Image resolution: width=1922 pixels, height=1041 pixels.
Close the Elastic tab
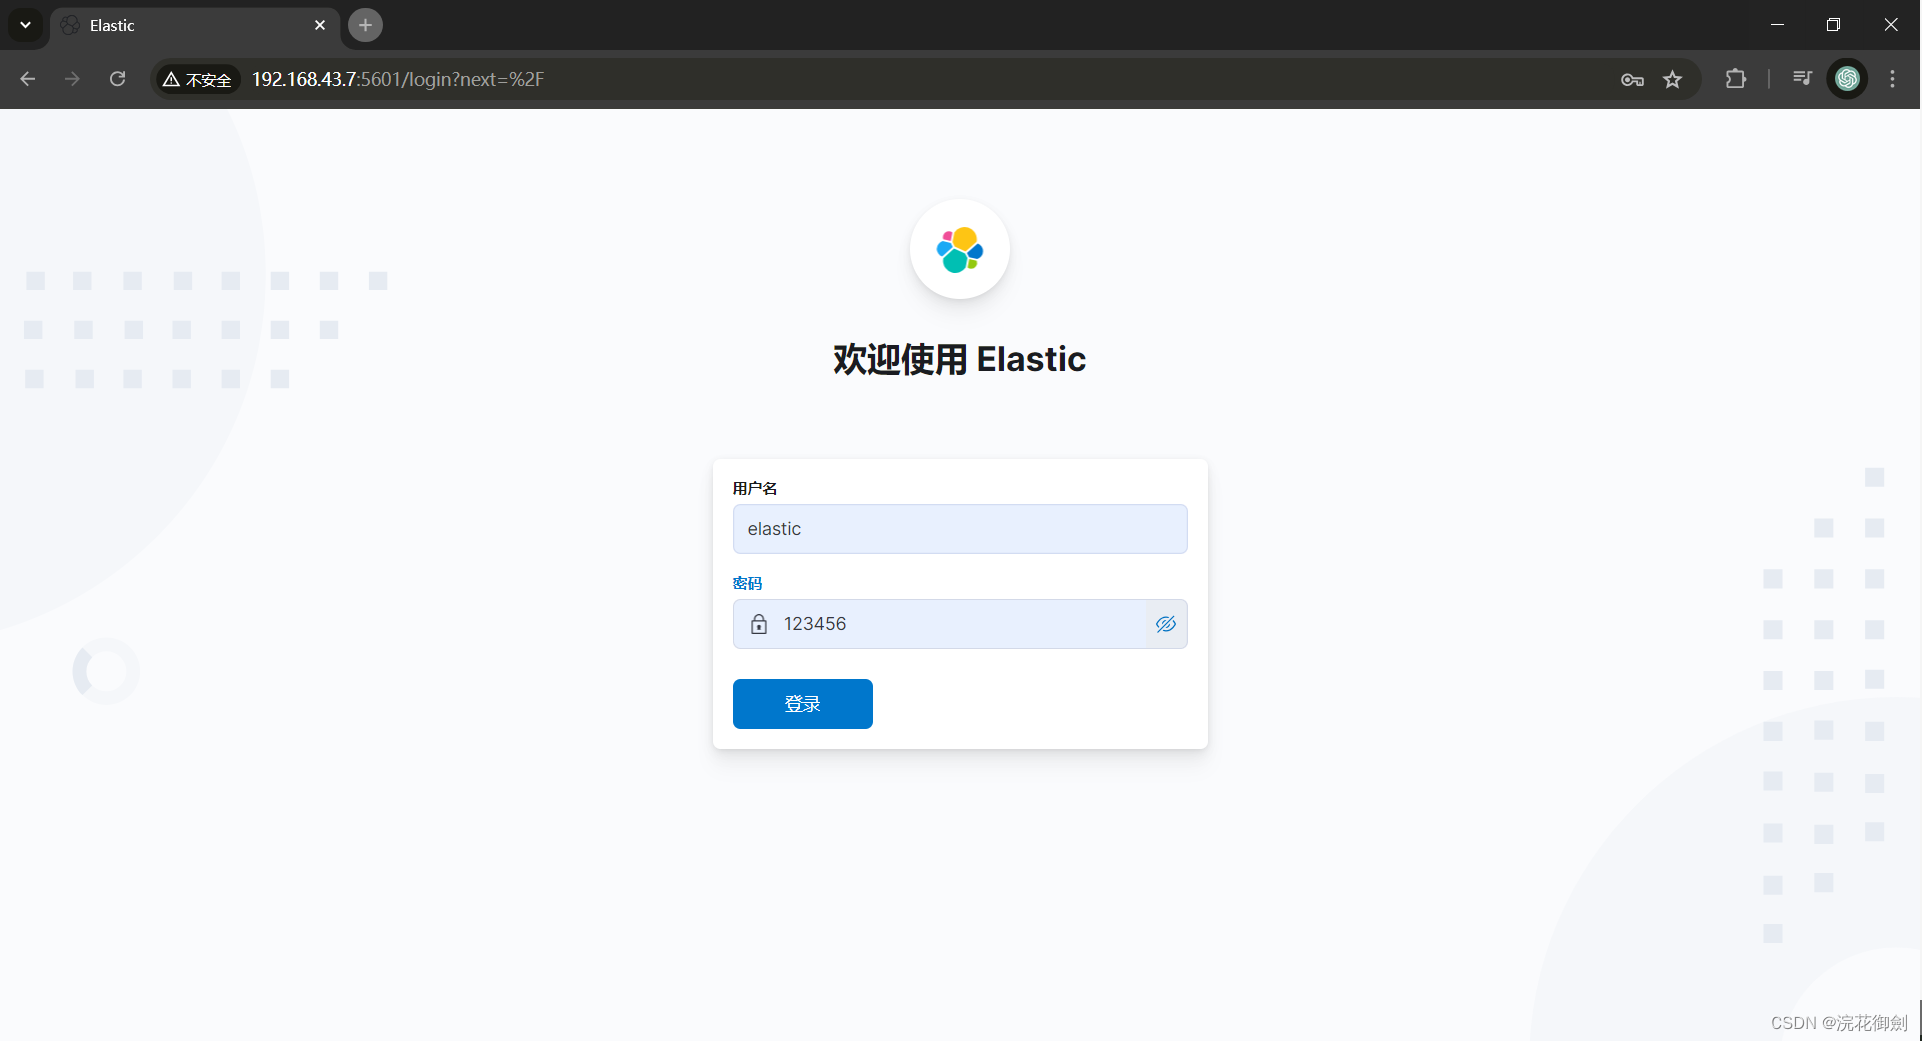pos(320,25)
